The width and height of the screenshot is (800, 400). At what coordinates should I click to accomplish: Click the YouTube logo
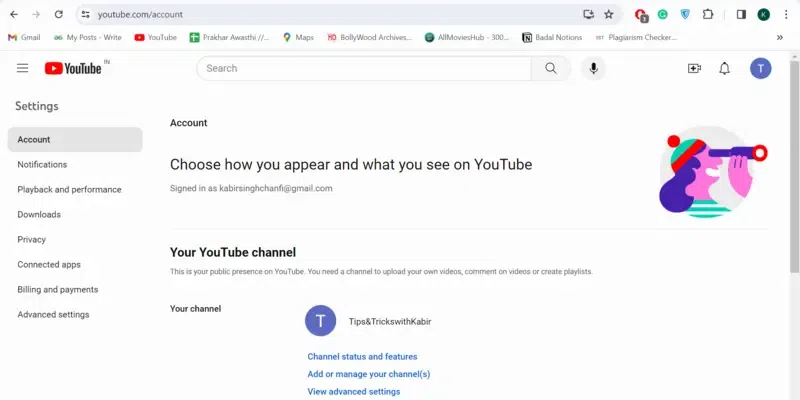[x=73, y=68]
